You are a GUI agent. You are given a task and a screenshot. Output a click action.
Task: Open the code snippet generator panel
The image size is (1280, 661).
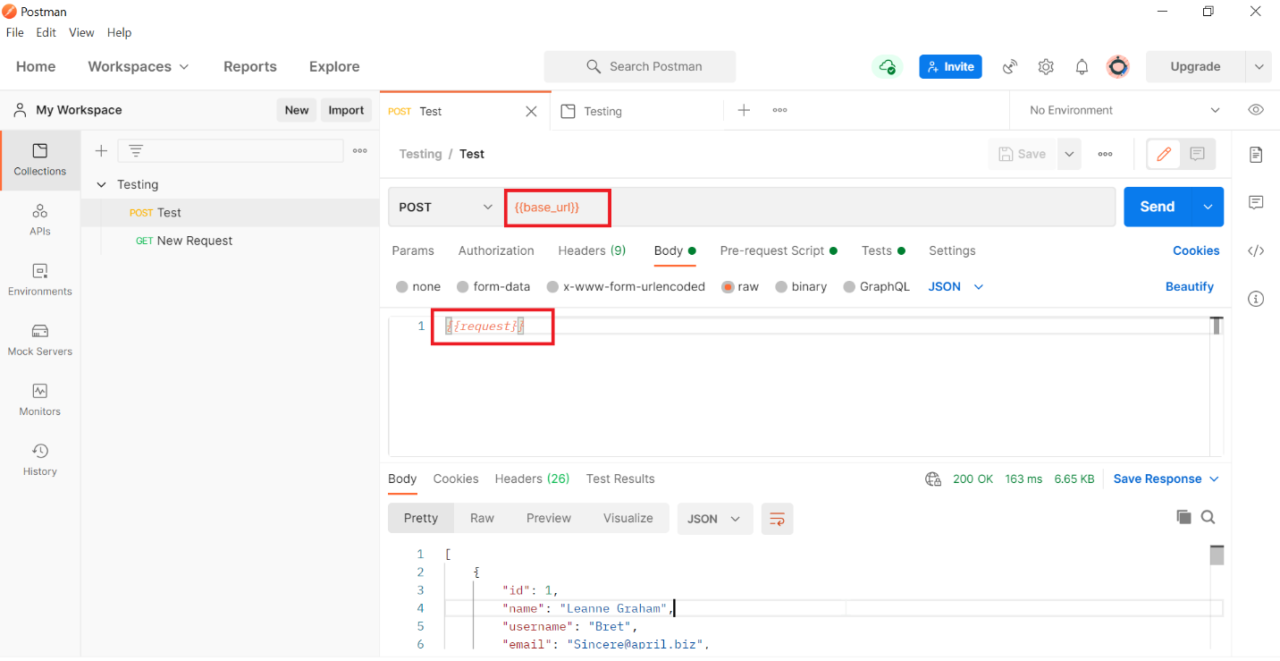[1256, 251]
